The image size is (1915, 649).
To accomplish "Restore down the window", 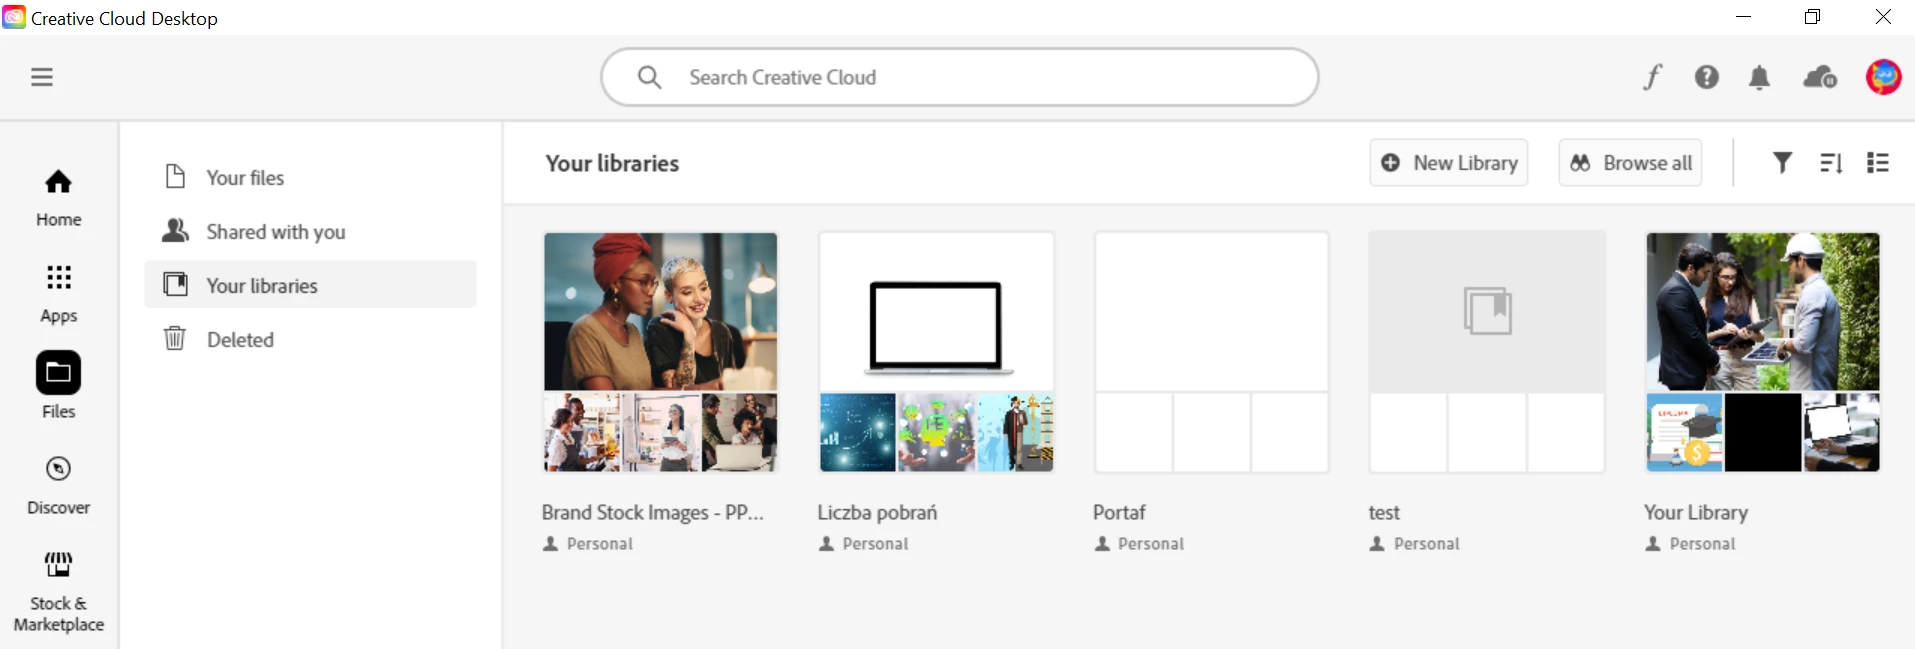I will pyautogui.click(x=1813, y=17).
